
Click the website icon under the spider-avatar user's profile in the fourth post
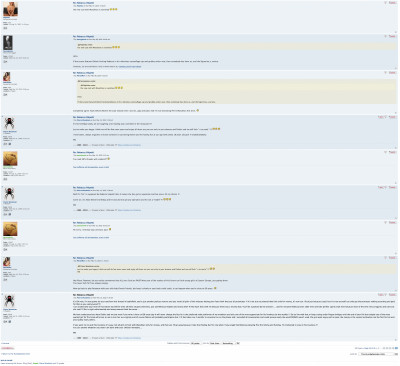pyautogui.click(x=10, y=144)
